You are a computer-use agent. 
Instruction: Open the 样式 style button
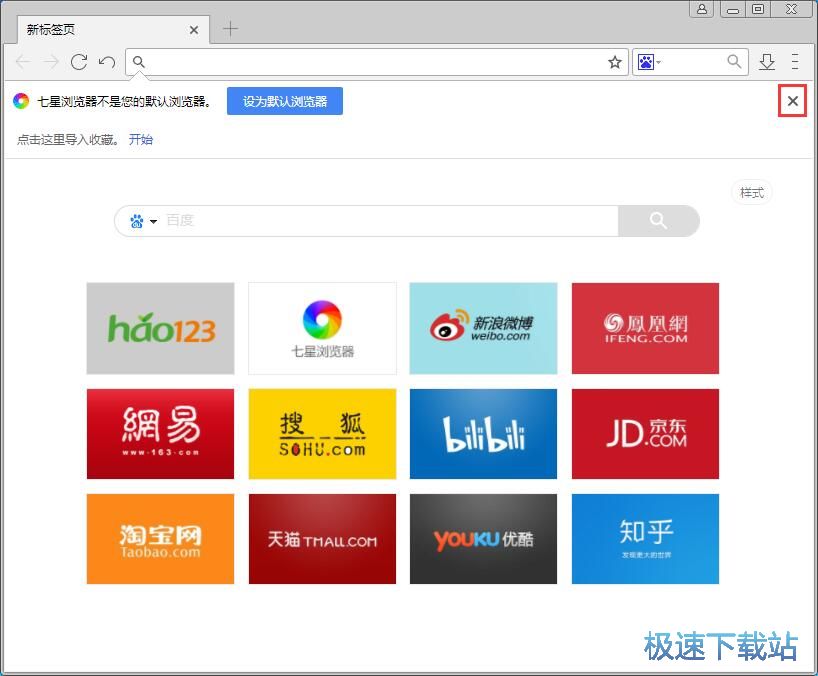[x=752, y=192]
